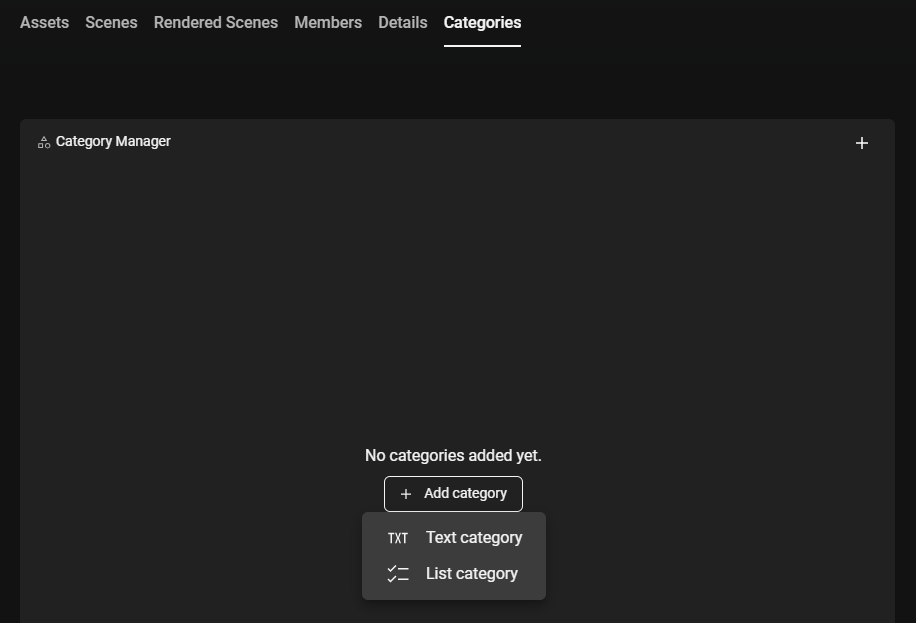Open the Details tab
The height and width of the screenshot is (623, 916).
(x=403, y=22)
